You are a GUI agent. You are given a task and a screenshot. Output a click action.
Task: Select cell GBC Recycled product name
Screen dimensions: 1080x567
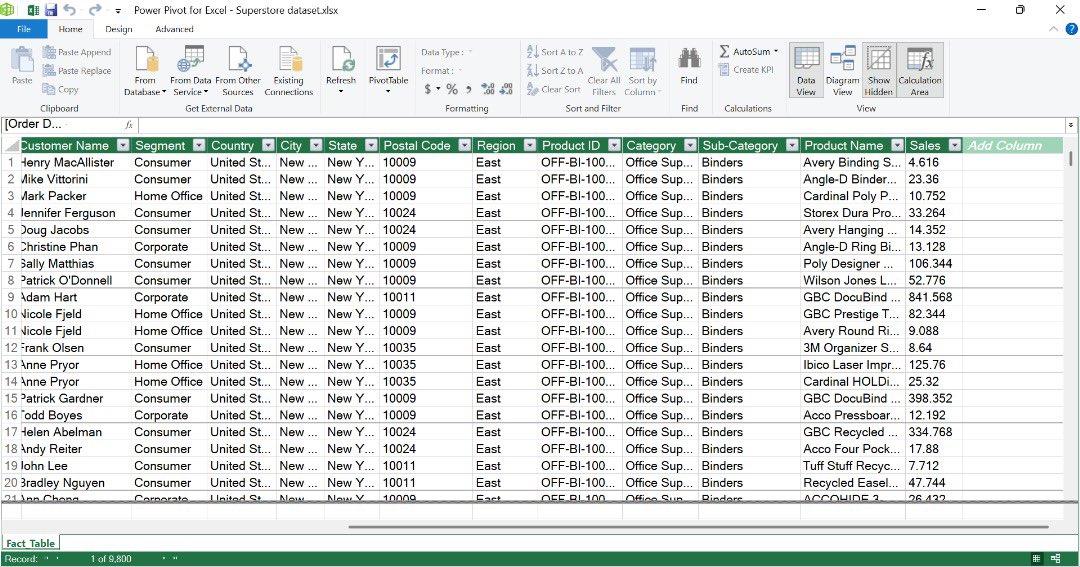(x=853, y=432)
